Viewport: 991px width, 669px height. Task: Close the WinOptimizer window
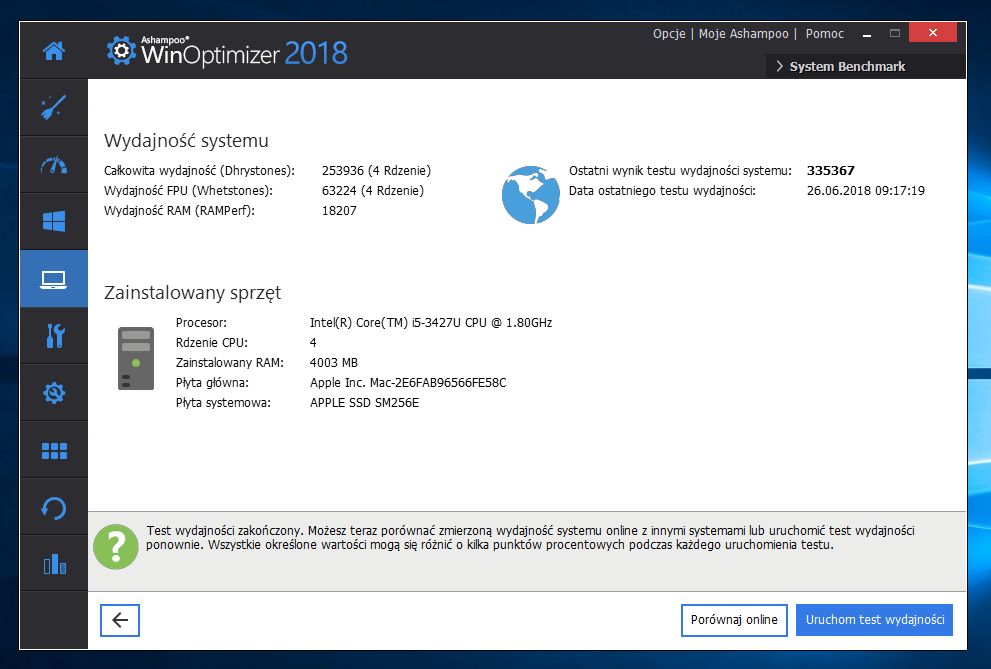point(933,33)
